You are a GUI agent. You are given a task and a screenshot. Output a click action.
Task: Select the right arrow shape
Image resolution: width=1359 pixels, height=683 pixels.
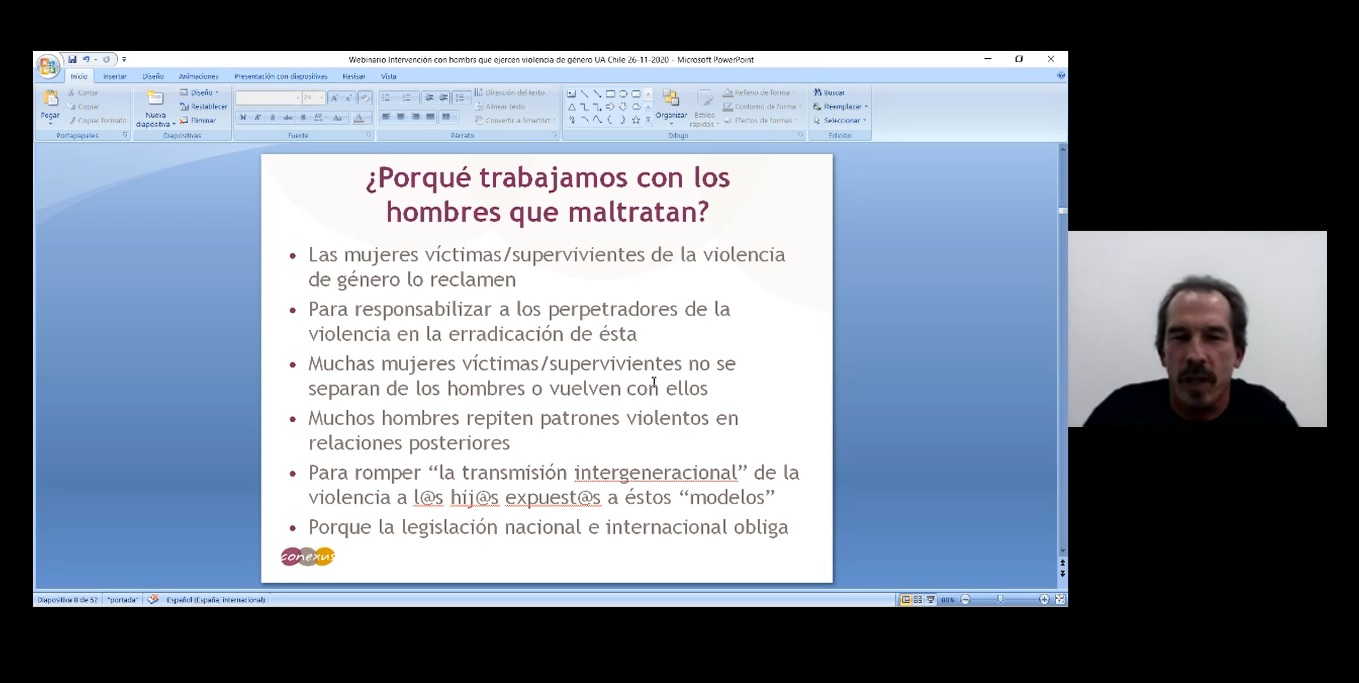(610, 107)
